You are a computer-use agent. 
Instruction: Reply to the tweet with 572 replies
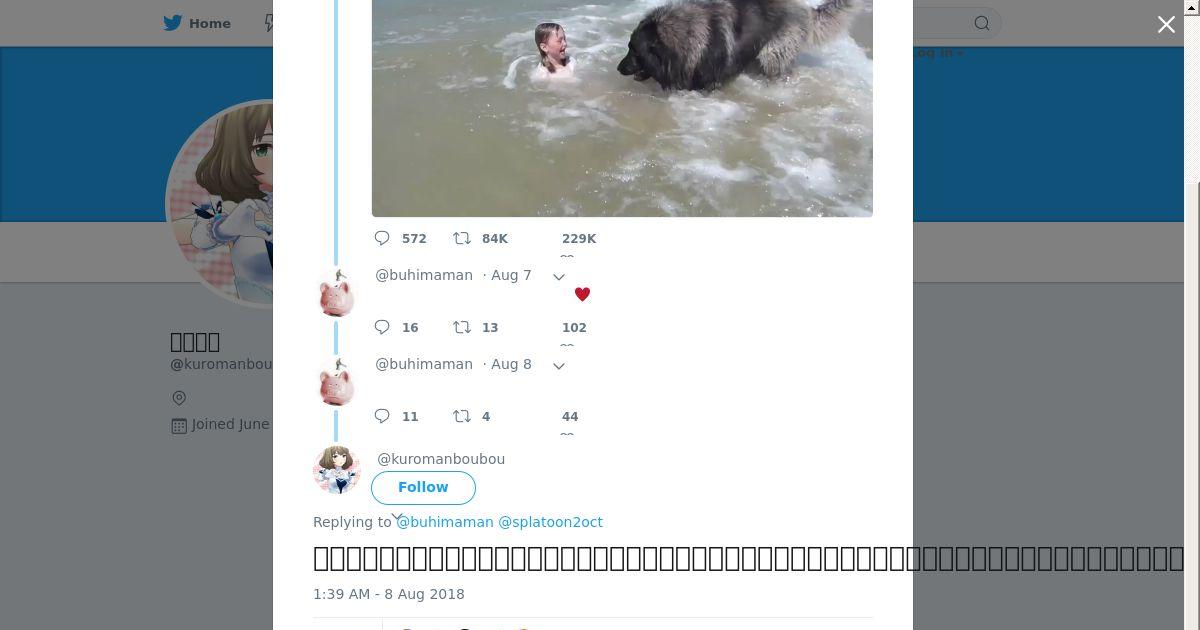coord(382,238)
